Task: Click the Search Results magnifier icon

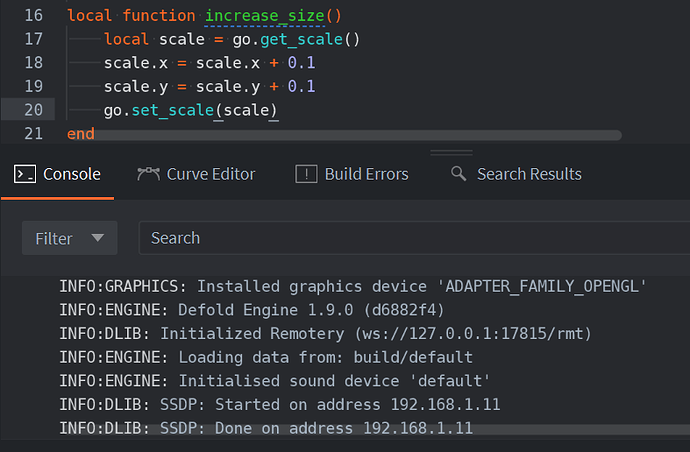Action: (459, 174)
